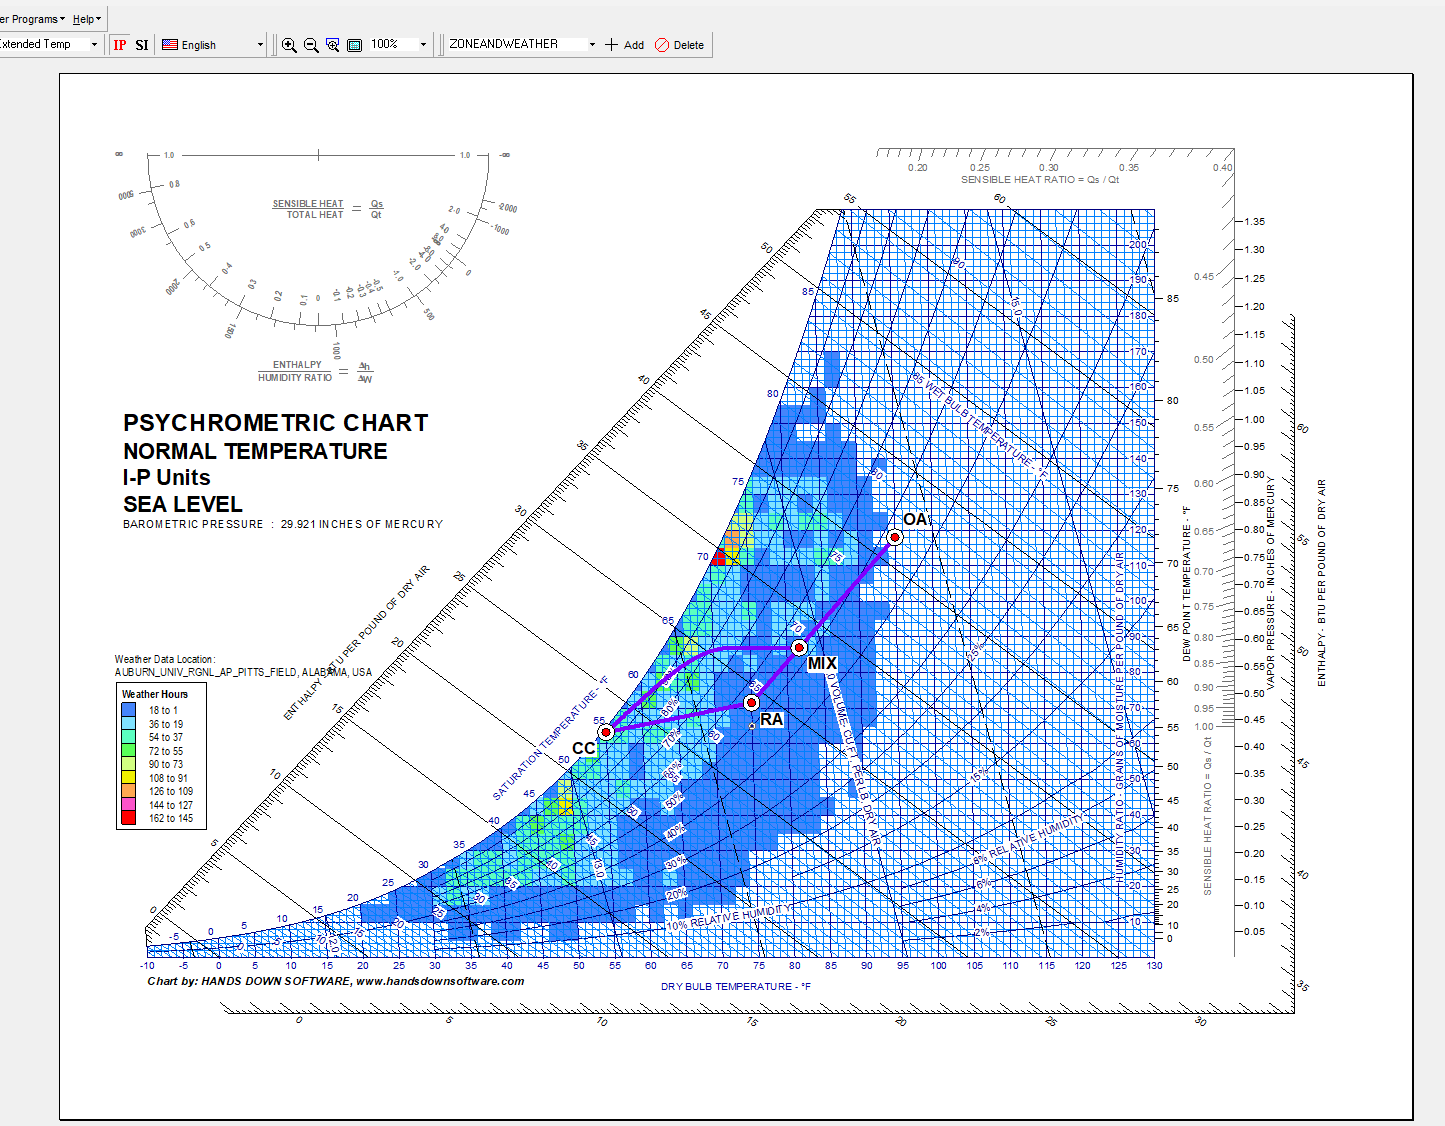Open the Other Programs menu
This screenshot has height=1126, width=1445.
pyautogui.click(x=34, y=19)
